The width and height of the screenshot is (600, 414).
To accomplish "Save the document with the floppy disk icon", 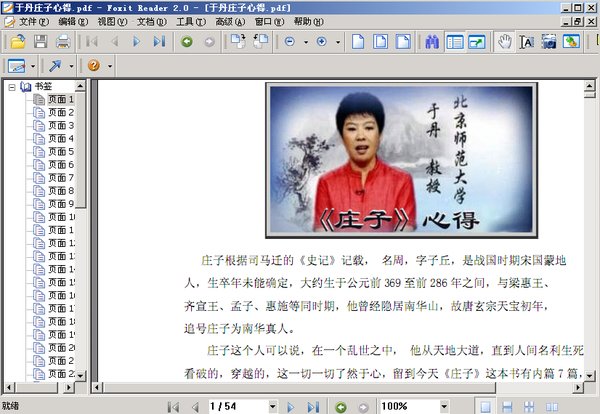I will (x=41, y=41).
